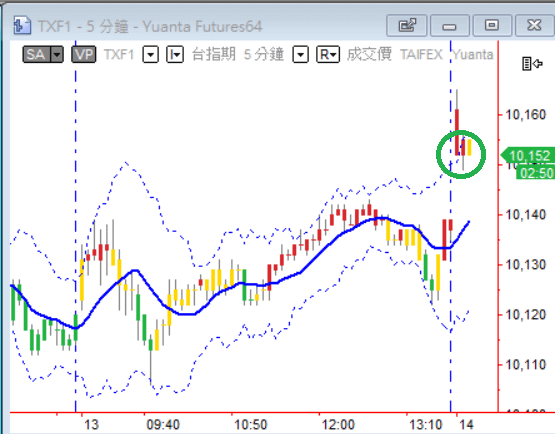The width and height of the screenshot is (555, 434).
Task: Click the Yuanta data source label
Action: coord(473,55)
